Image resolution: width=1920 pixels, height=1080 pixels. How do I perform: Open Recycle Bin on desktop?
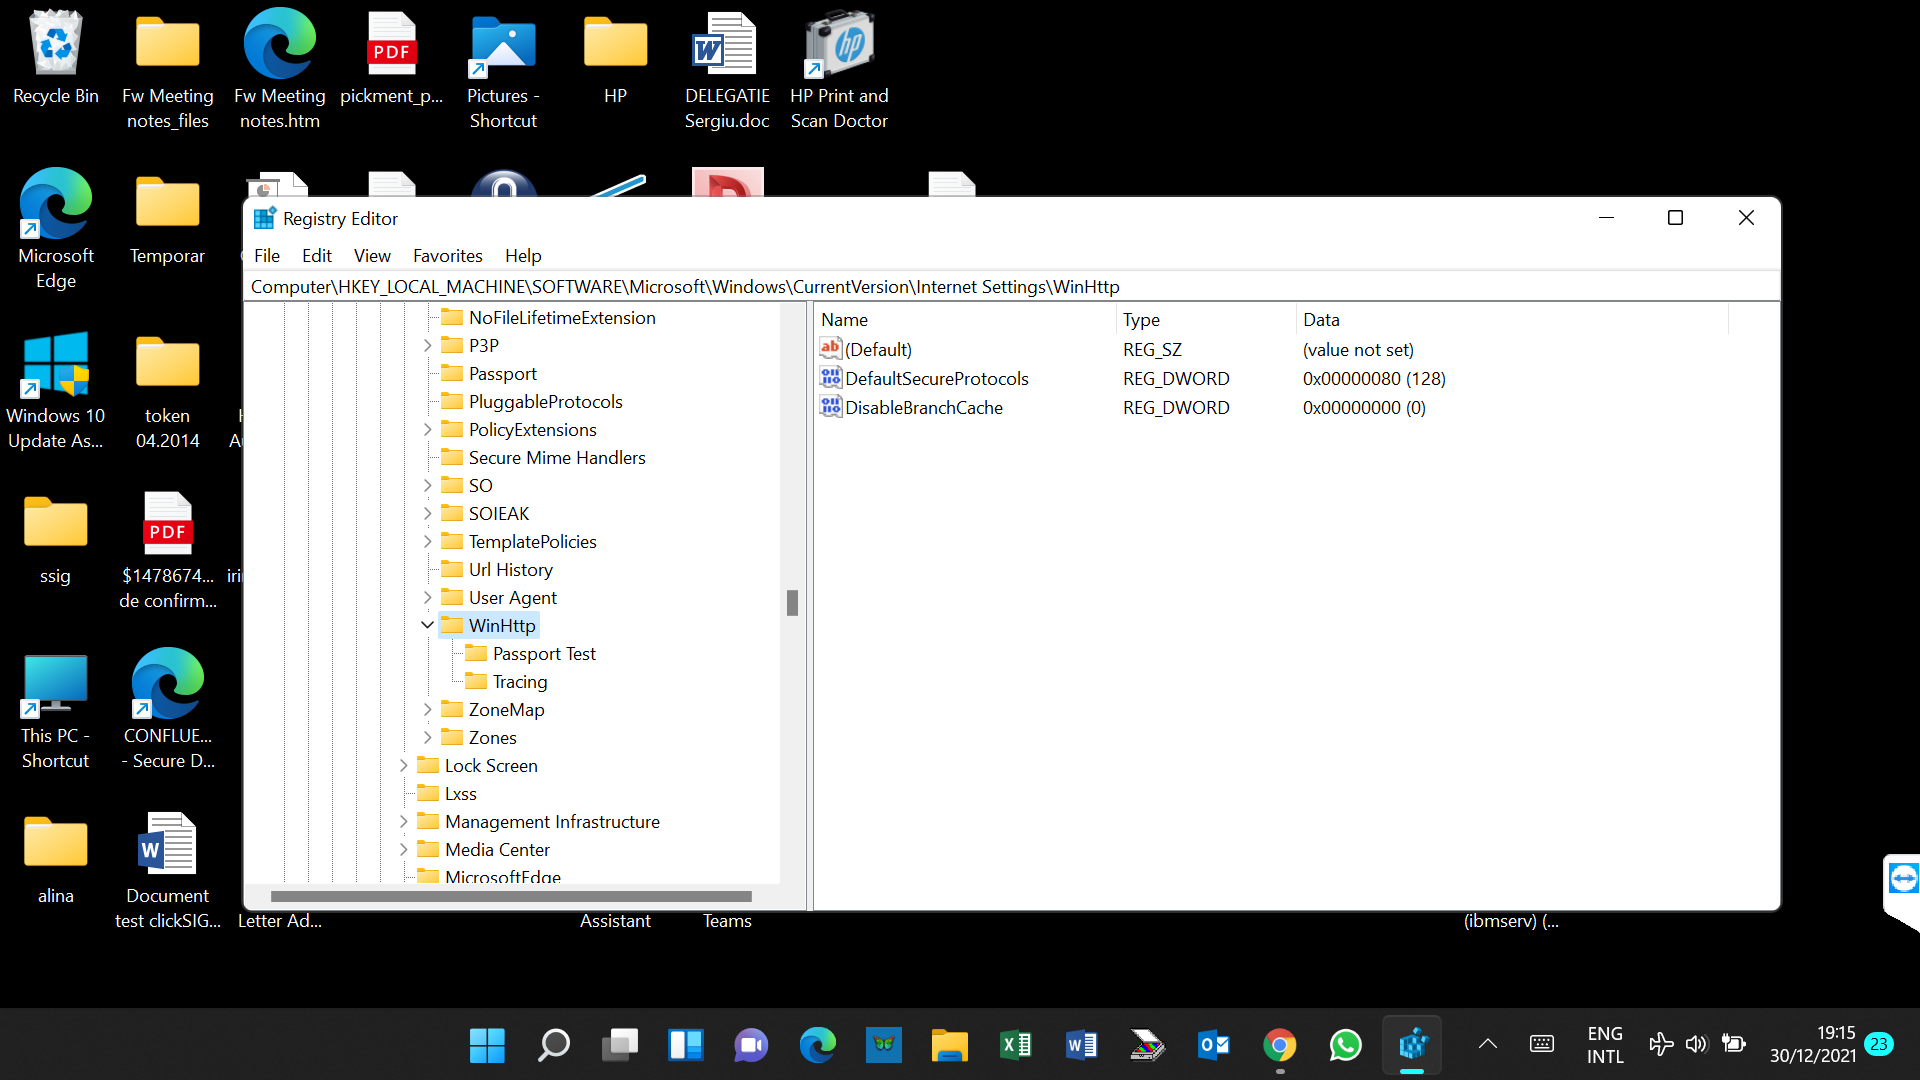click(56, 58)
